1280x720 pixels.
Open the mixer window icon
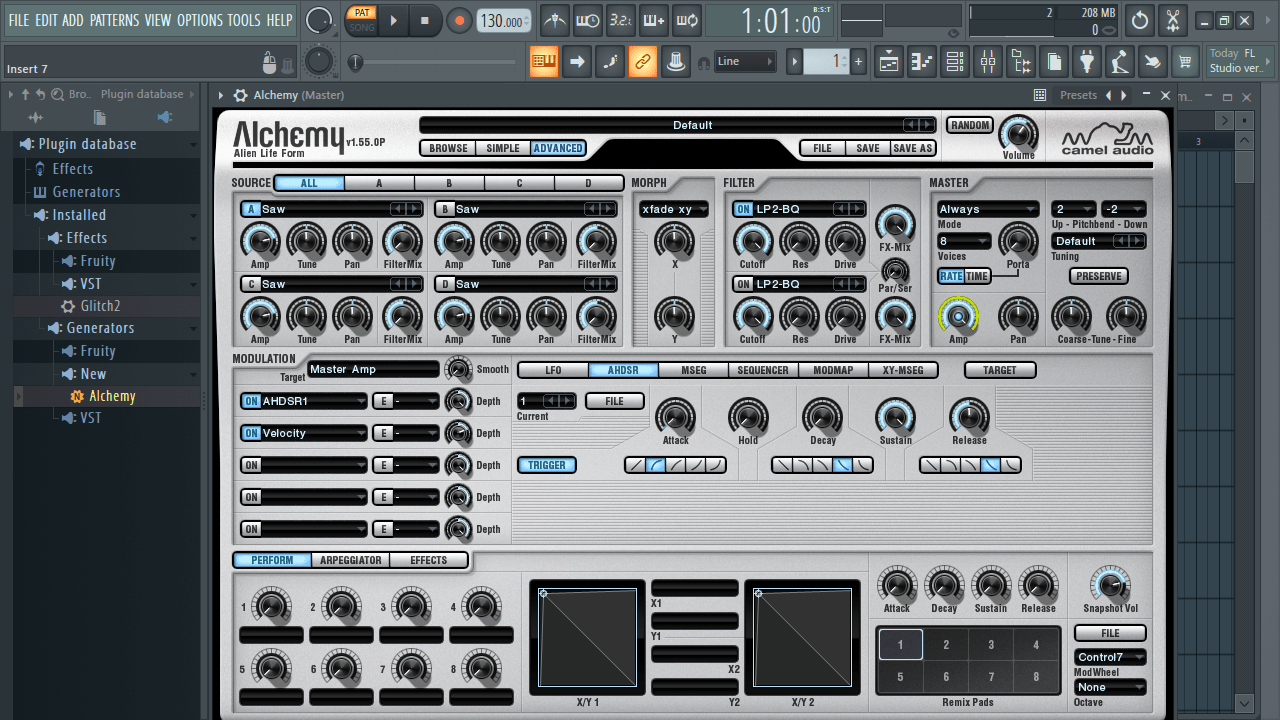(988, 62)
